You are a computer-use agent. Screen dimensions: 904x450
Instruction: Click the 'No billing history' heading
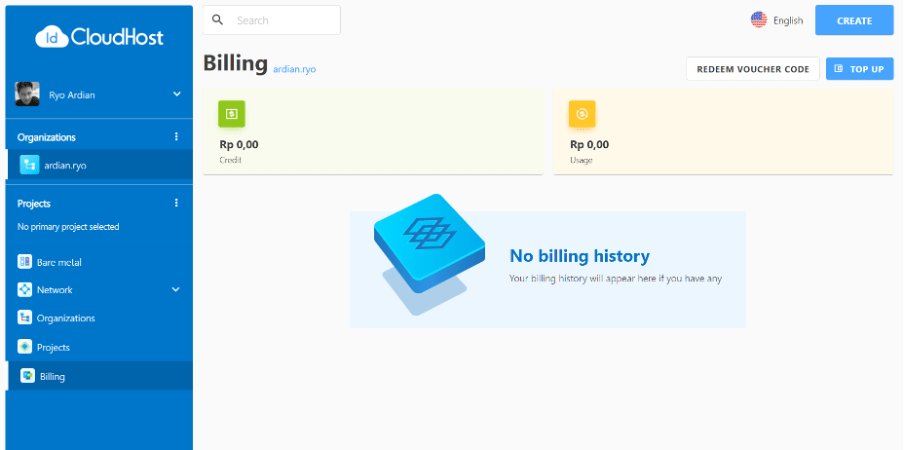[579, 256]
